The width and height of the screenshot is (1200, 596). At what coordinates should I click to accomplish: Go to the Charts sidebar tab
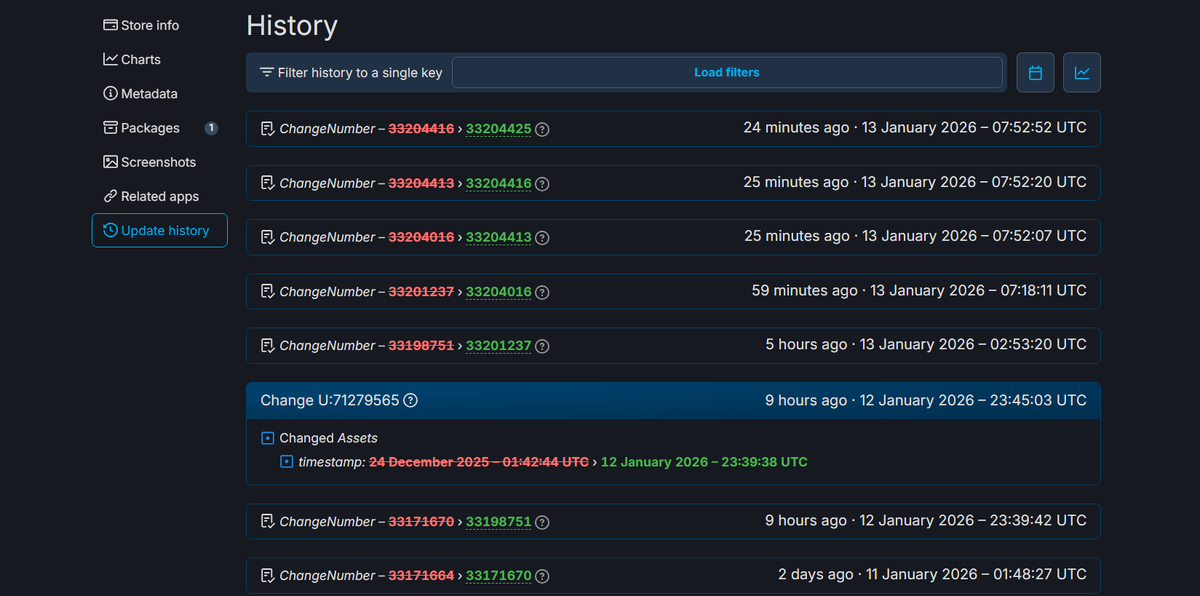(x=132, y=59)
